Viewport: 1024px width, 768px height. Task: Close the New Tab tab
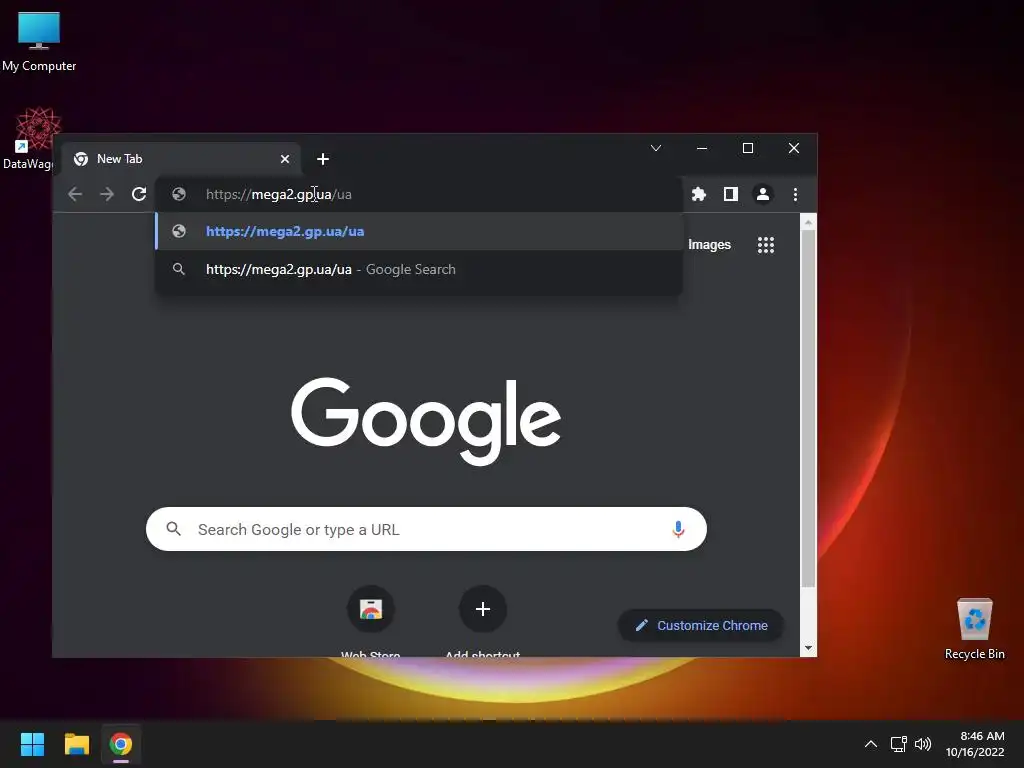285,159
